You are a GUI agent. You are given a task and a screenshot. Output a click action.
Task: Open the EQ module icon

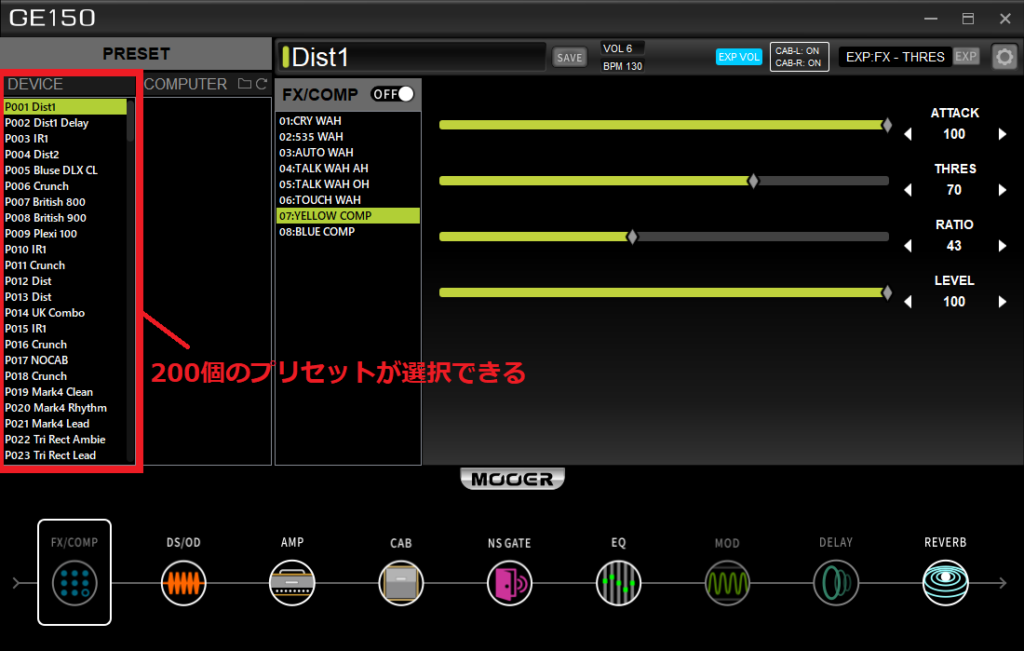pyautogui.click(x=618, y=582)
